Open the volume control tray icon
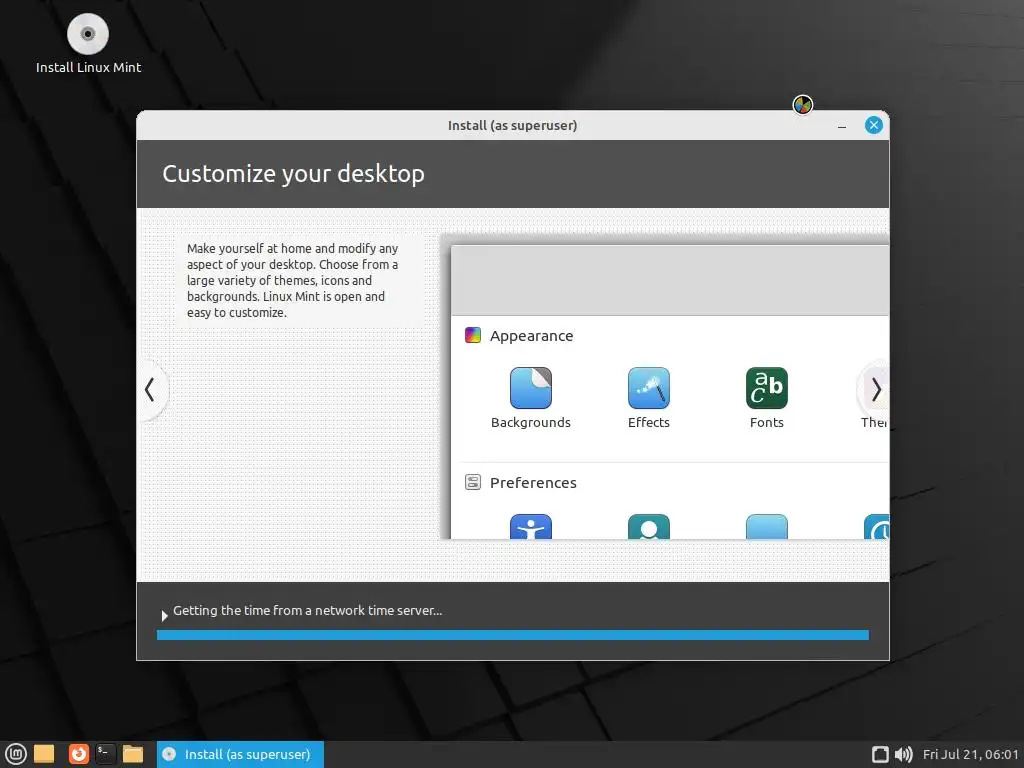1024x768 pixels. coord(903,755)
